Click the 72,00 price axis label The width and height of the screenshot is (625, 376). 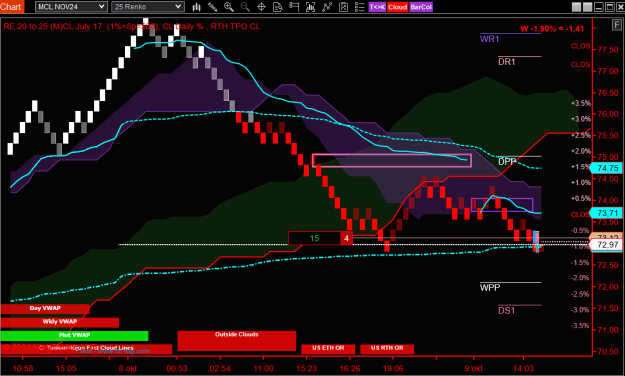(x=608, y=287)
